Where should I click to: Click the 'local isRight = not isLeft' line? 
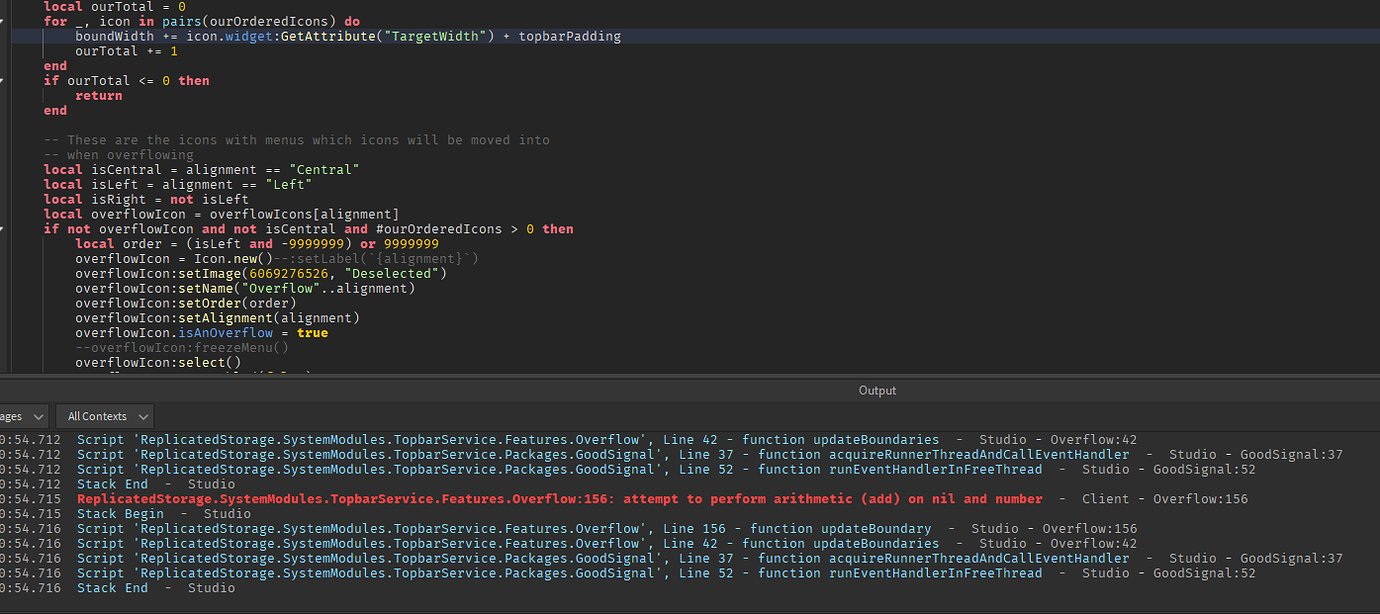(146, 199)
